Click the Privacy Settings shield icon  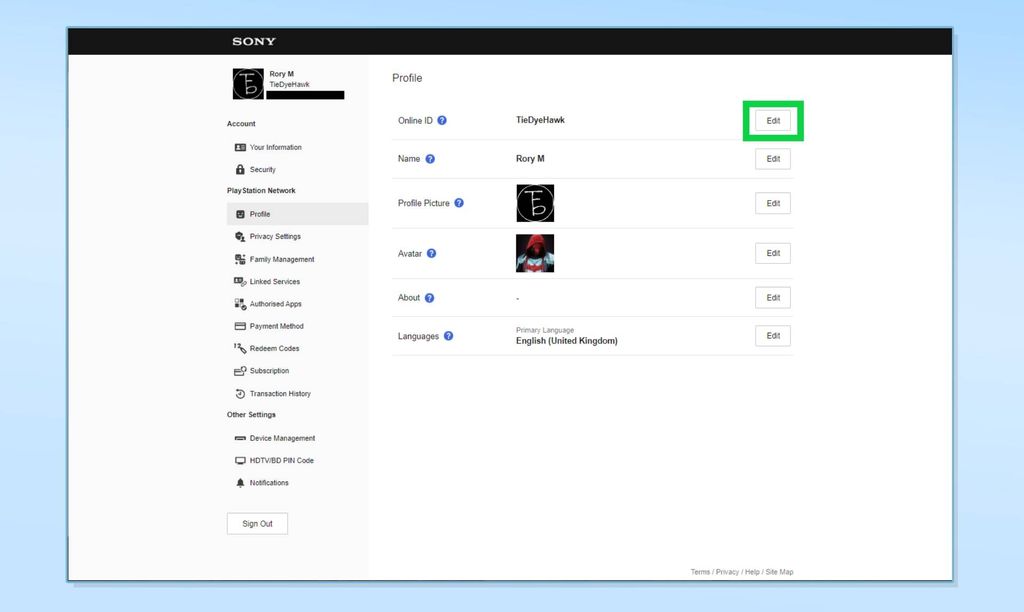click(x=240, y=236)
